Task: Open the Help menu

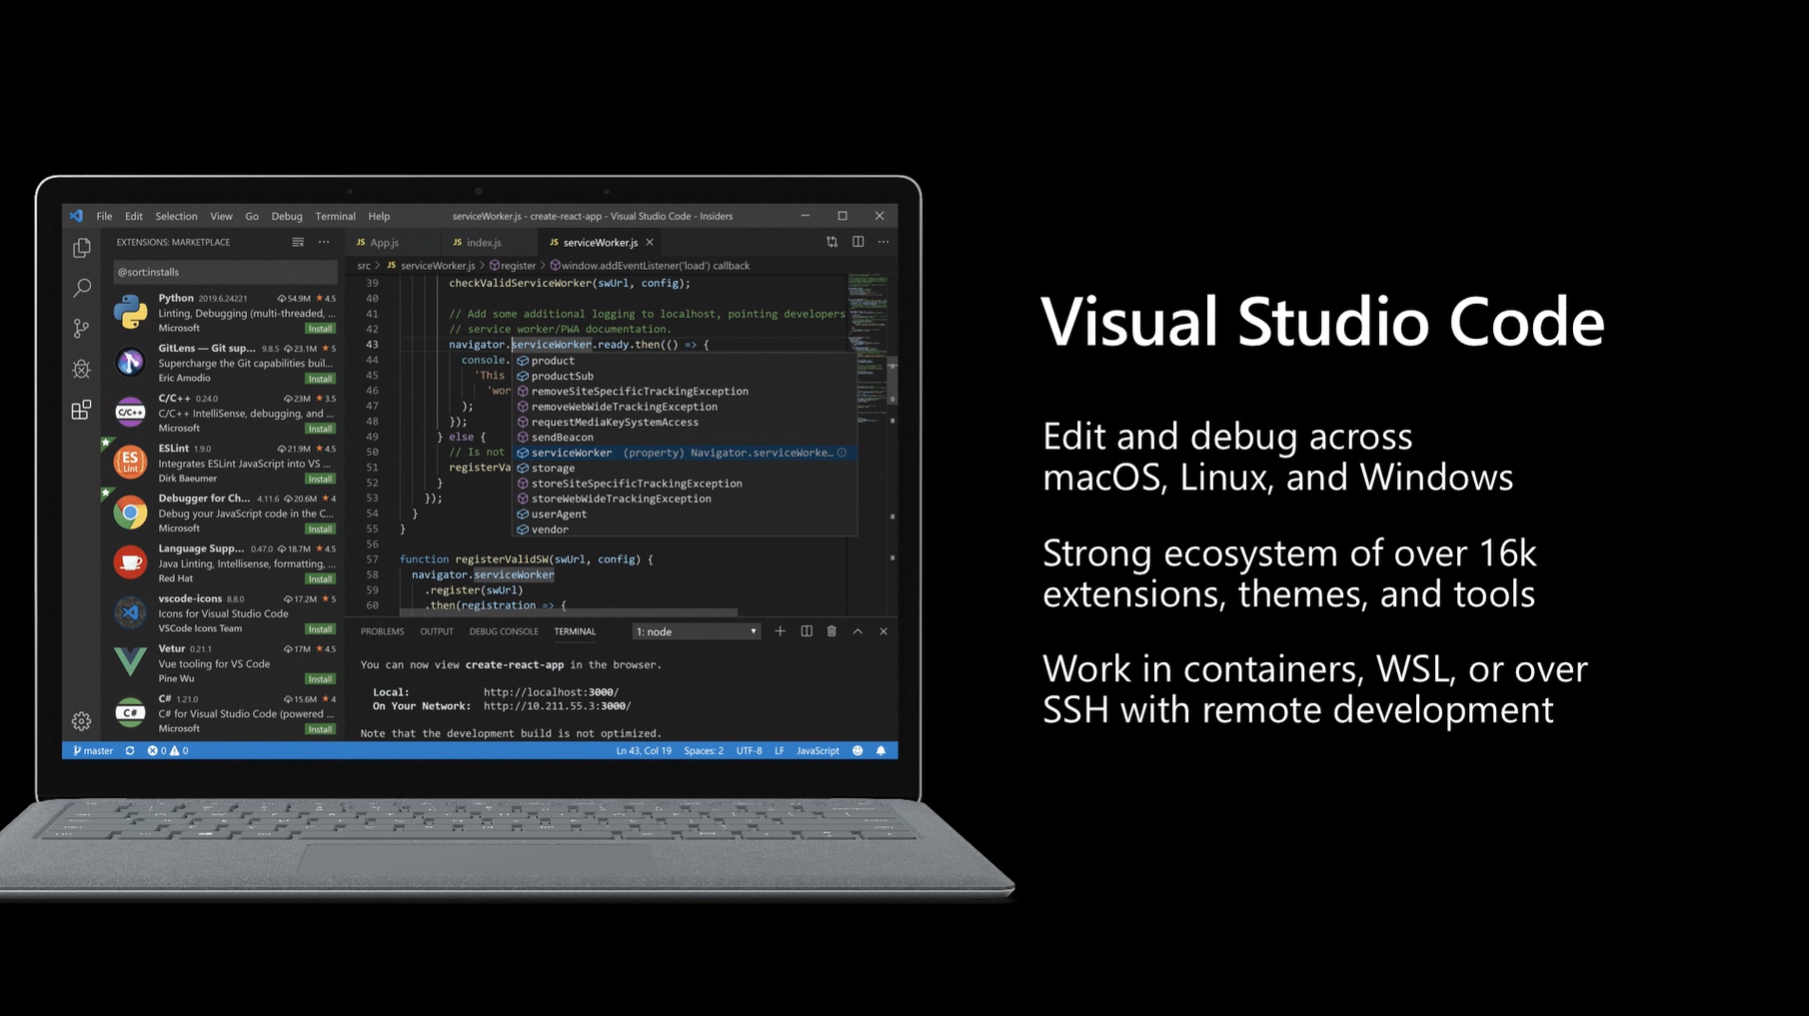Action: [x=379, y=216]
